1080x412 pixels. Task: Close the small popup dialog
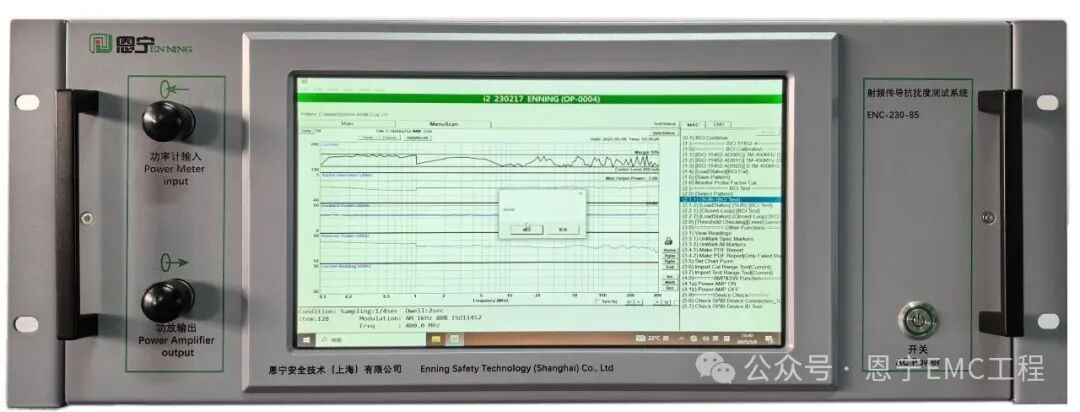[x=579, y=194]
